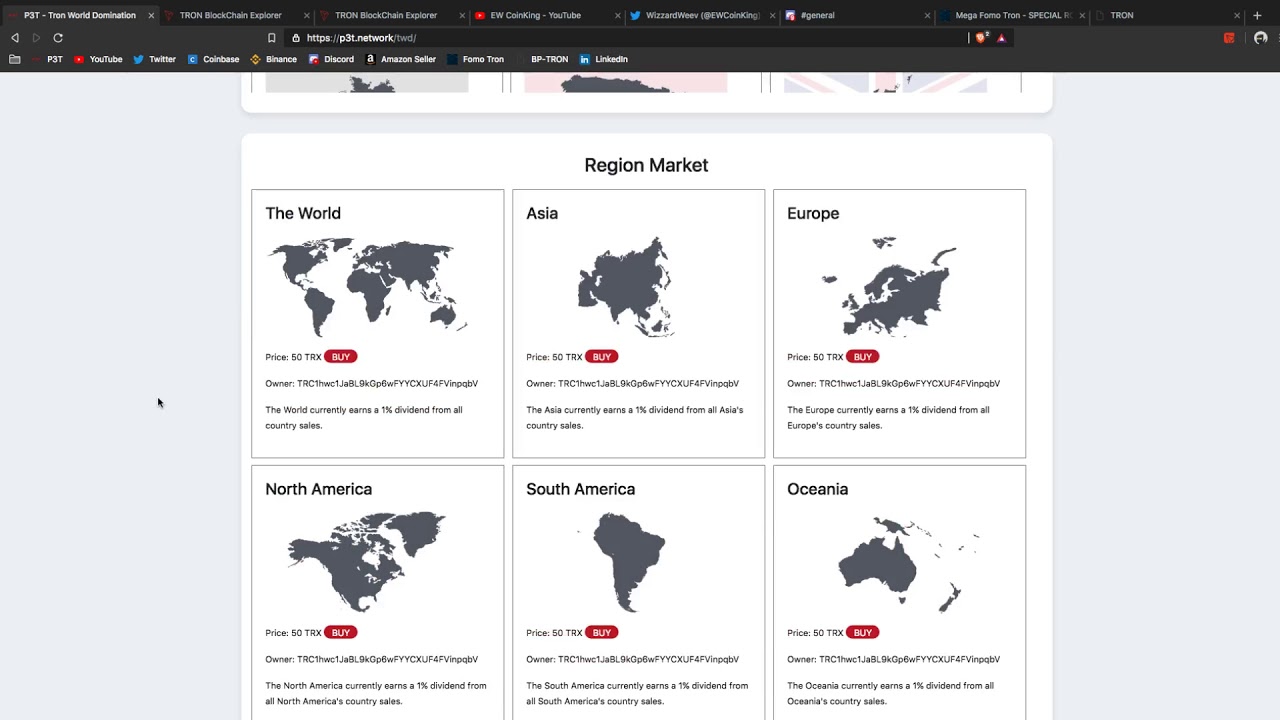Buy the Asia region
This screenshot has width=1280, height=720.
(x=601, y=357)
